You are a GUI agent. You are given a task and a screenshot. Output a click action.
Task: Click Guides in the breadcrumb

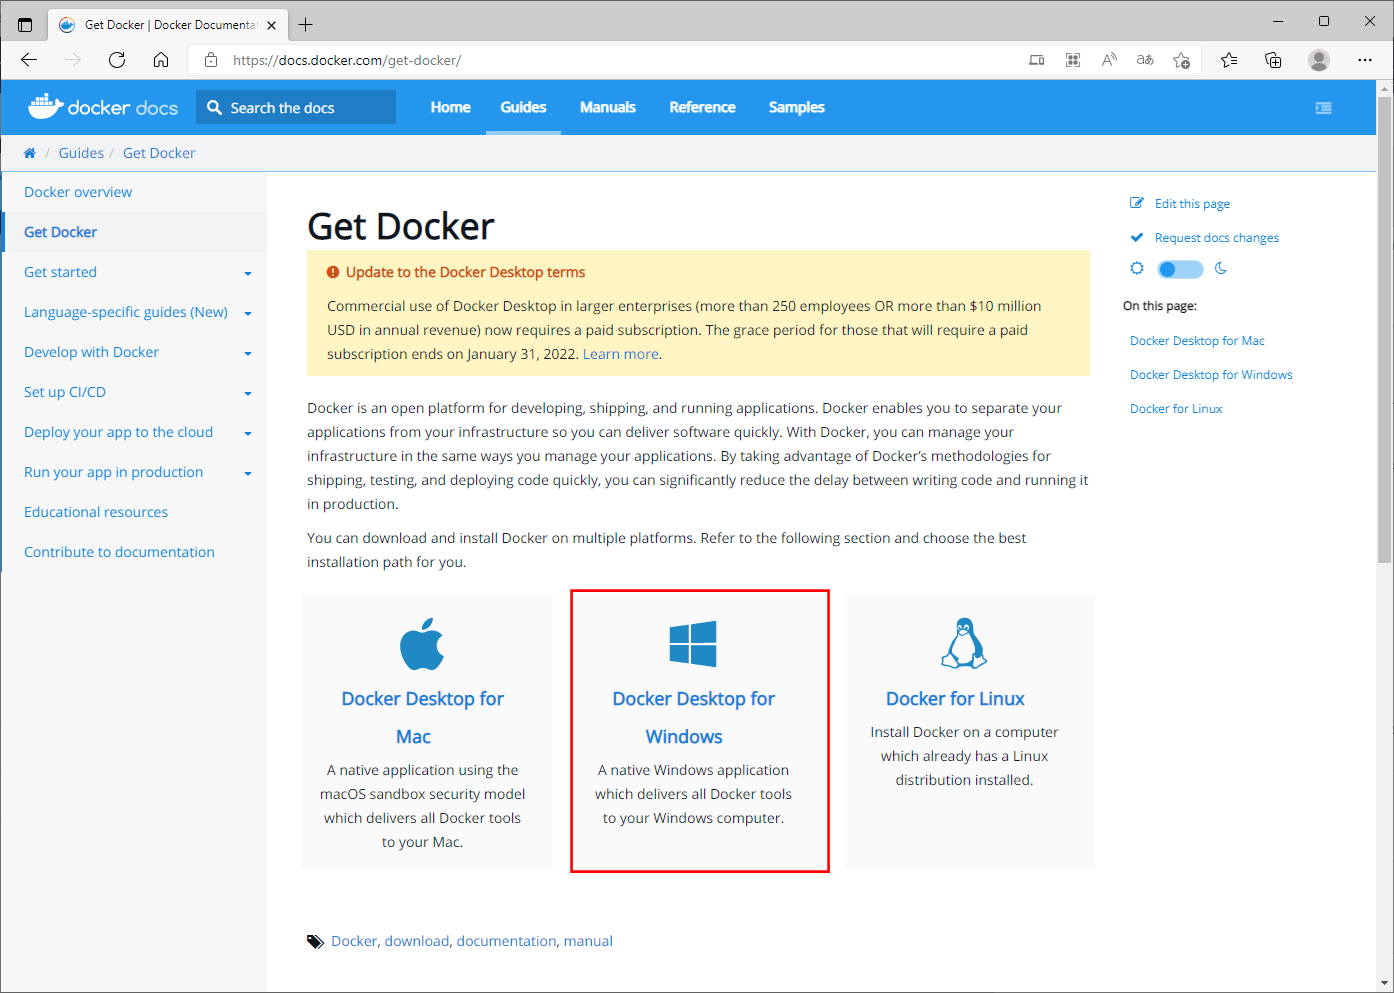coord(81,153)
